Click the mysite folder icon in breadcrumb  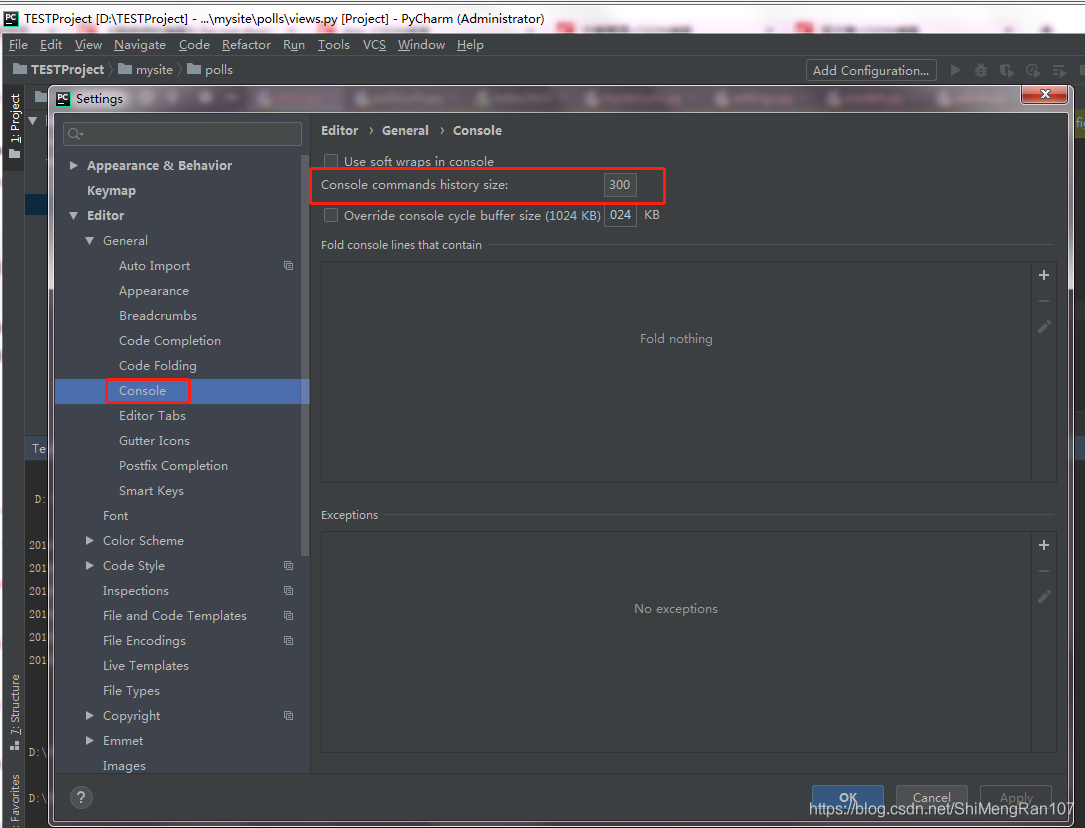click(x=125, y=69)
